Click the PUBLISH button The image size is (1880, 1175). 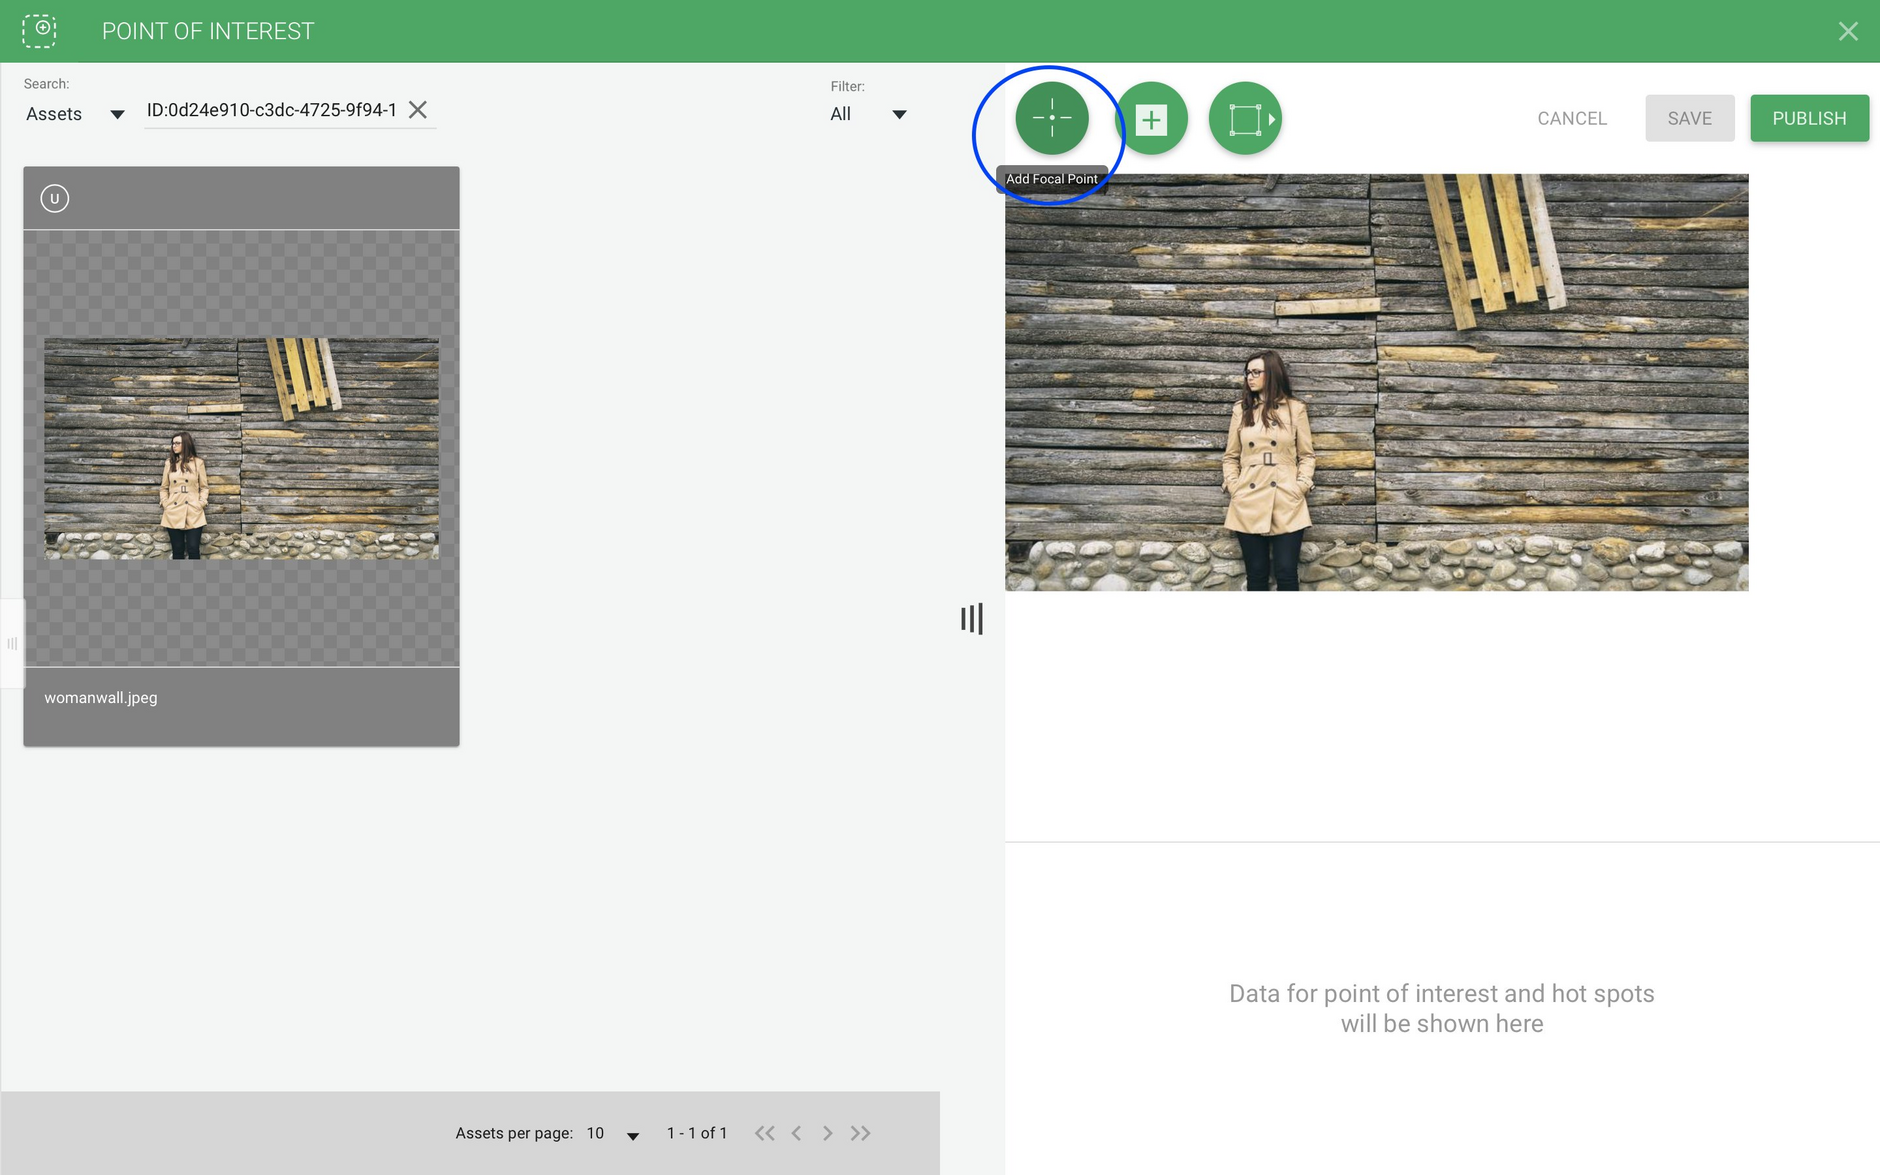[x=1809, y=118]
